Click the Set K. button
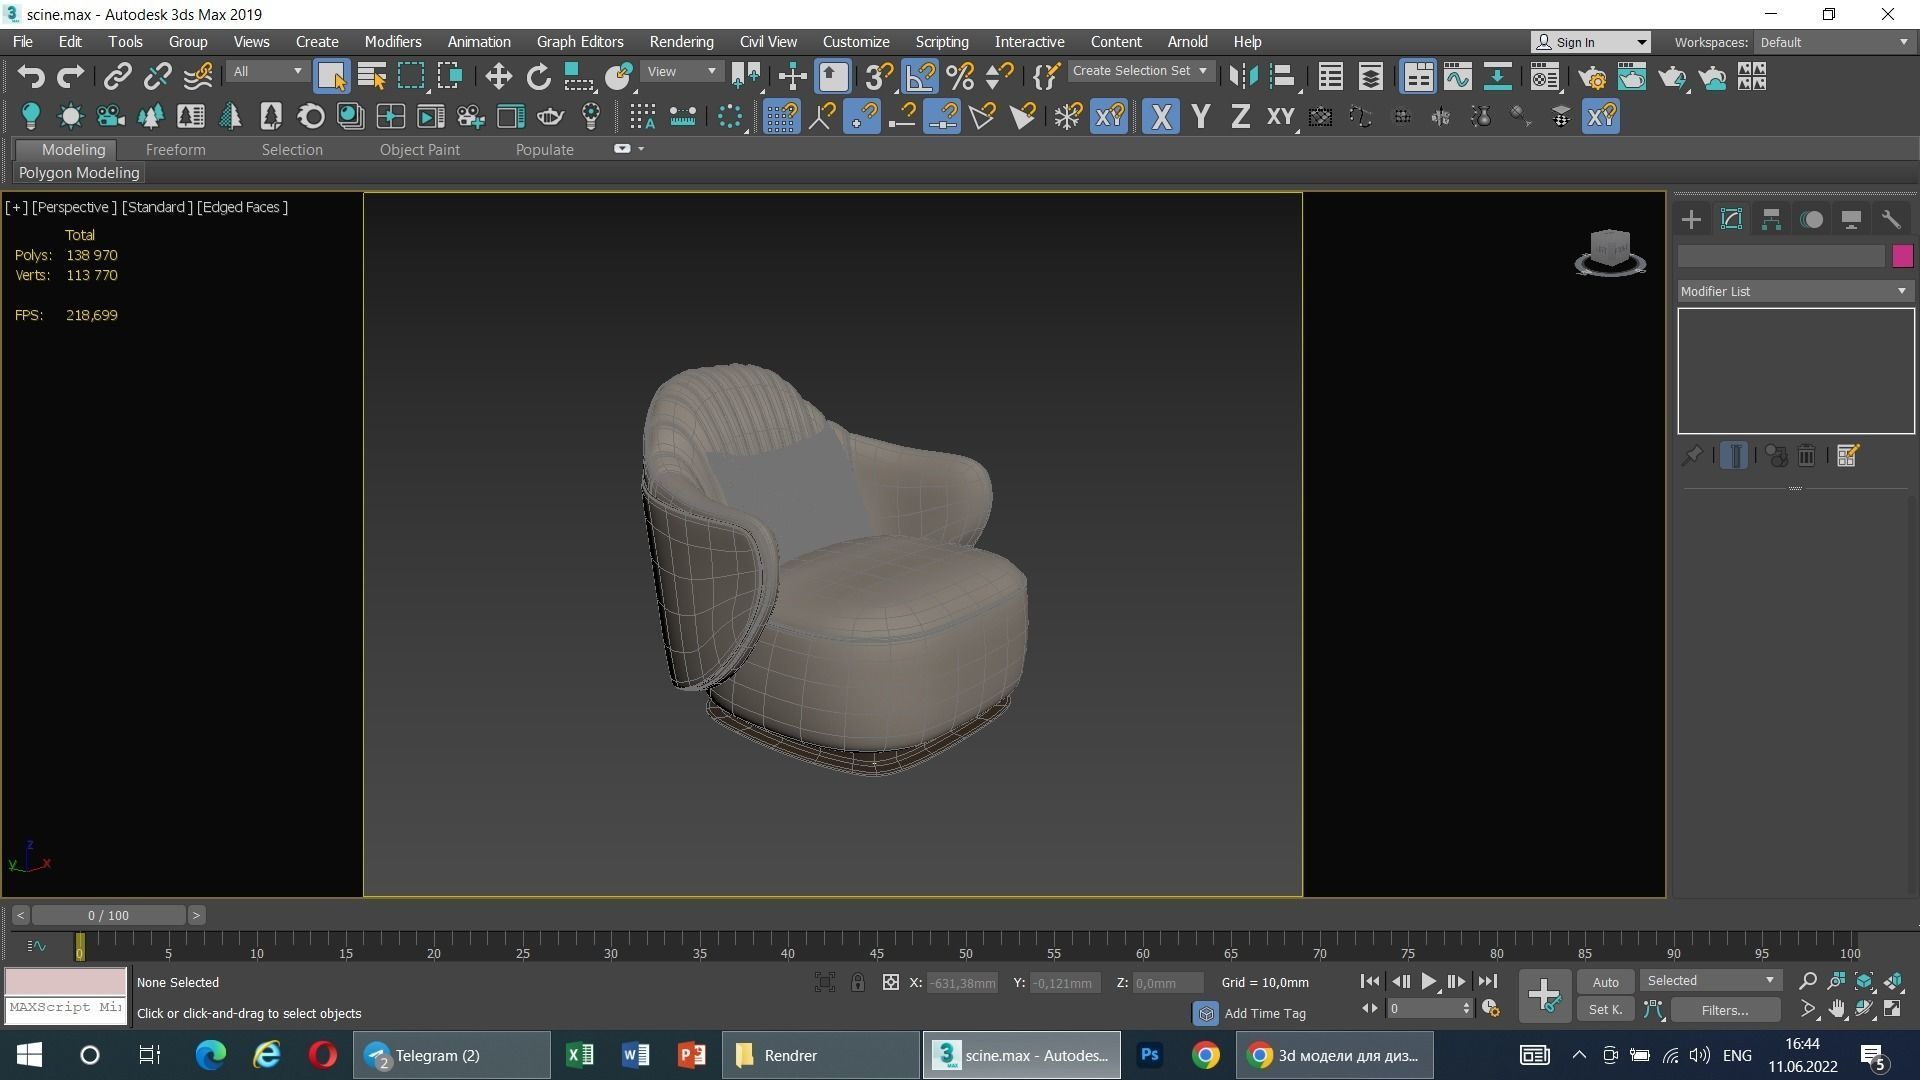Screen dimensions: 1920x1080 pyautogui.click(x=1605, y=1010)
